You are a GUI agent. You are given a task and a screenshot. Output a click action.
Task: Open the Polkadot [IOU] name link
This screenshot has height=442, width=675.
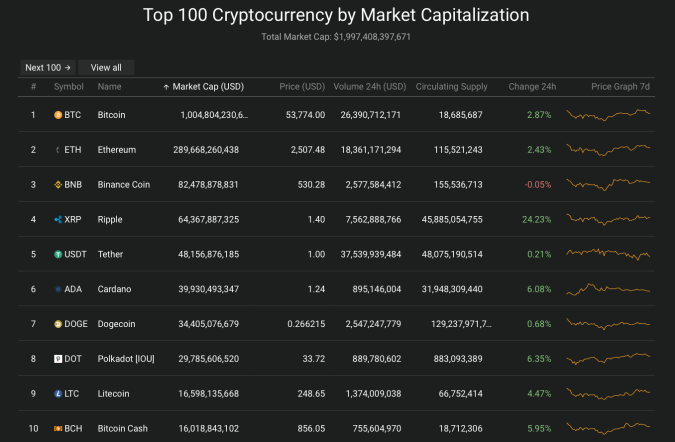(x=126, y=359)
